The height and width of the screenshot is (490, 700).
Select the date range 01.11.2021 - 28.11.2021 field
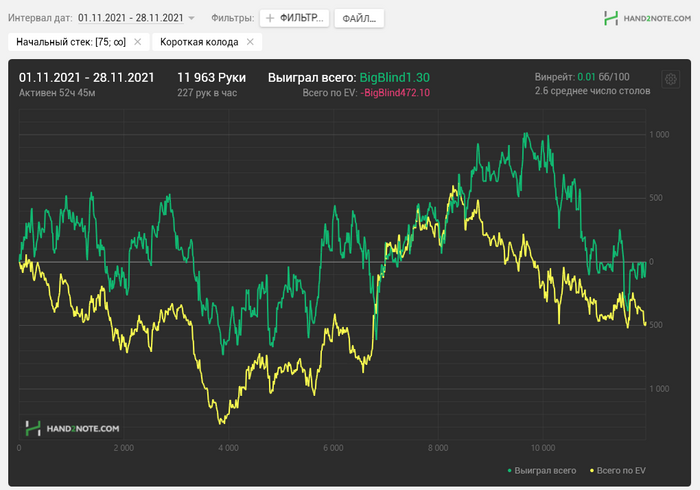[130, 18]
